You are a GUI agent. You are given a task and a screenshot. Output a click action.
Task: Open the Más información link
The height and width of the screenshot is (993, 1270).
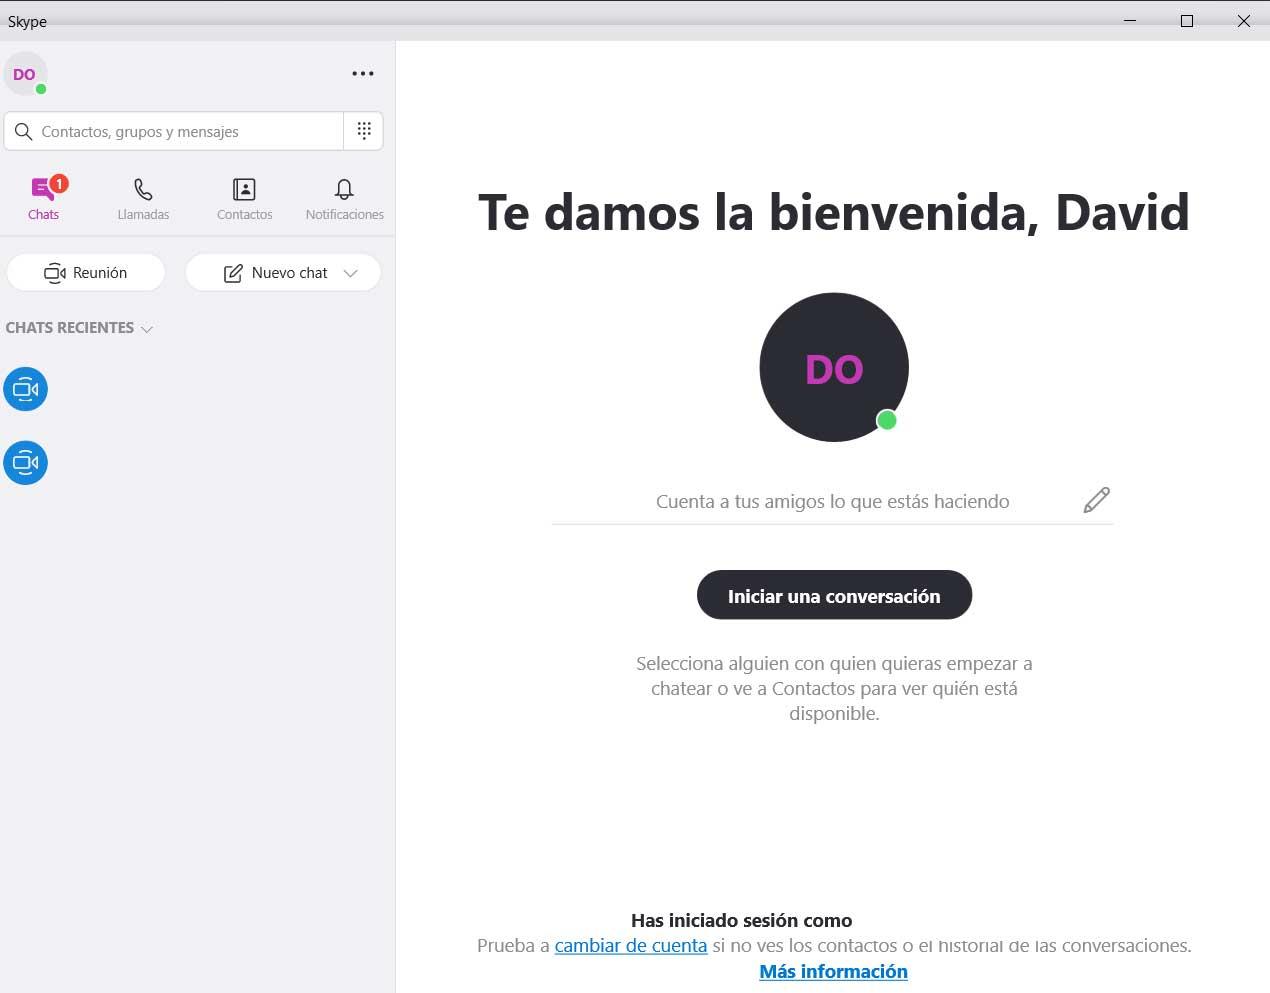(833, 971)
